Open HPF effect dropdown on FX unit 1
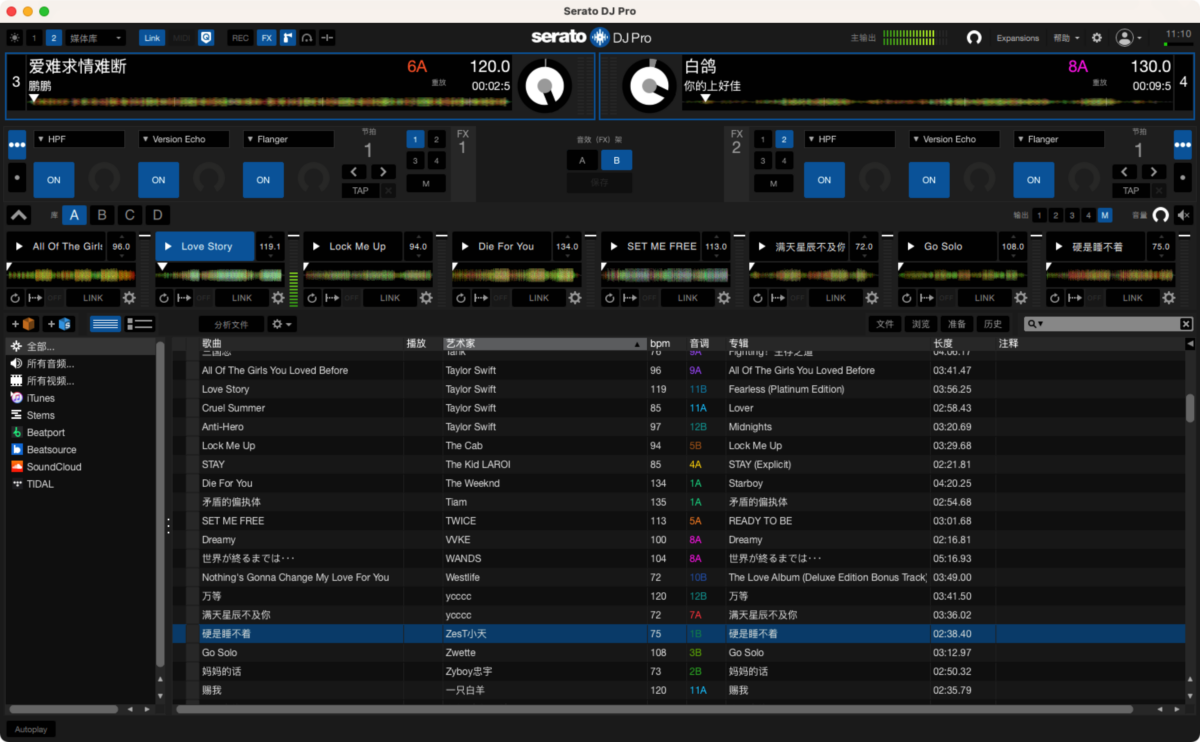Image resolution: width=1200 pixels, height=742 pixels. pos(79,139)
